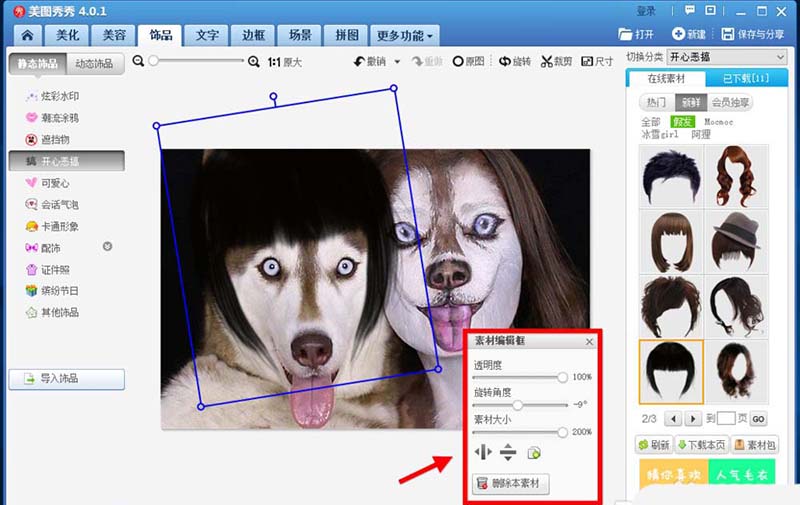Toggle 原图 original image view
This screenshot has width=800, height=505.
pyautogui.click(x=470, y=61)
